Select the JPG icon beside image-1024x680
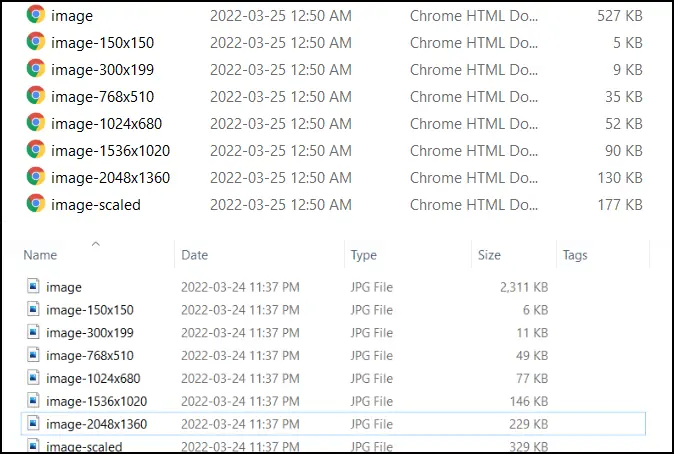Viewport: 674px width, 454px height. click(x=33, y=378)
